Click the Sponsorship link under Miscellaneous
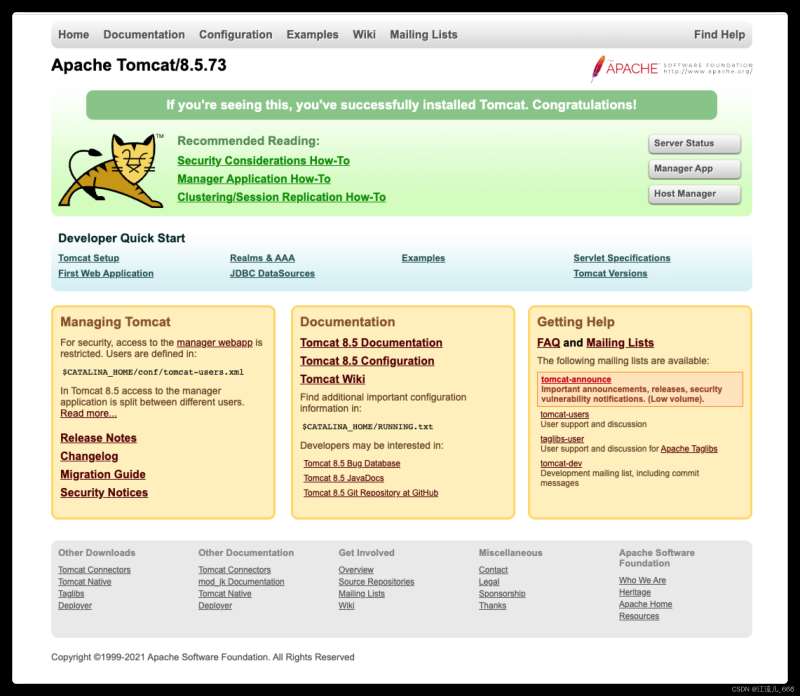 [x=502, y=594]
